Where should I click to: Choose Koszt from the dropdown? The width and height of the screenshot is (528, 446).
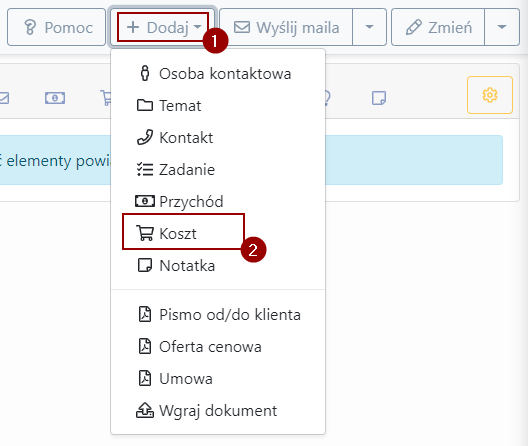[x=218, y=233]
